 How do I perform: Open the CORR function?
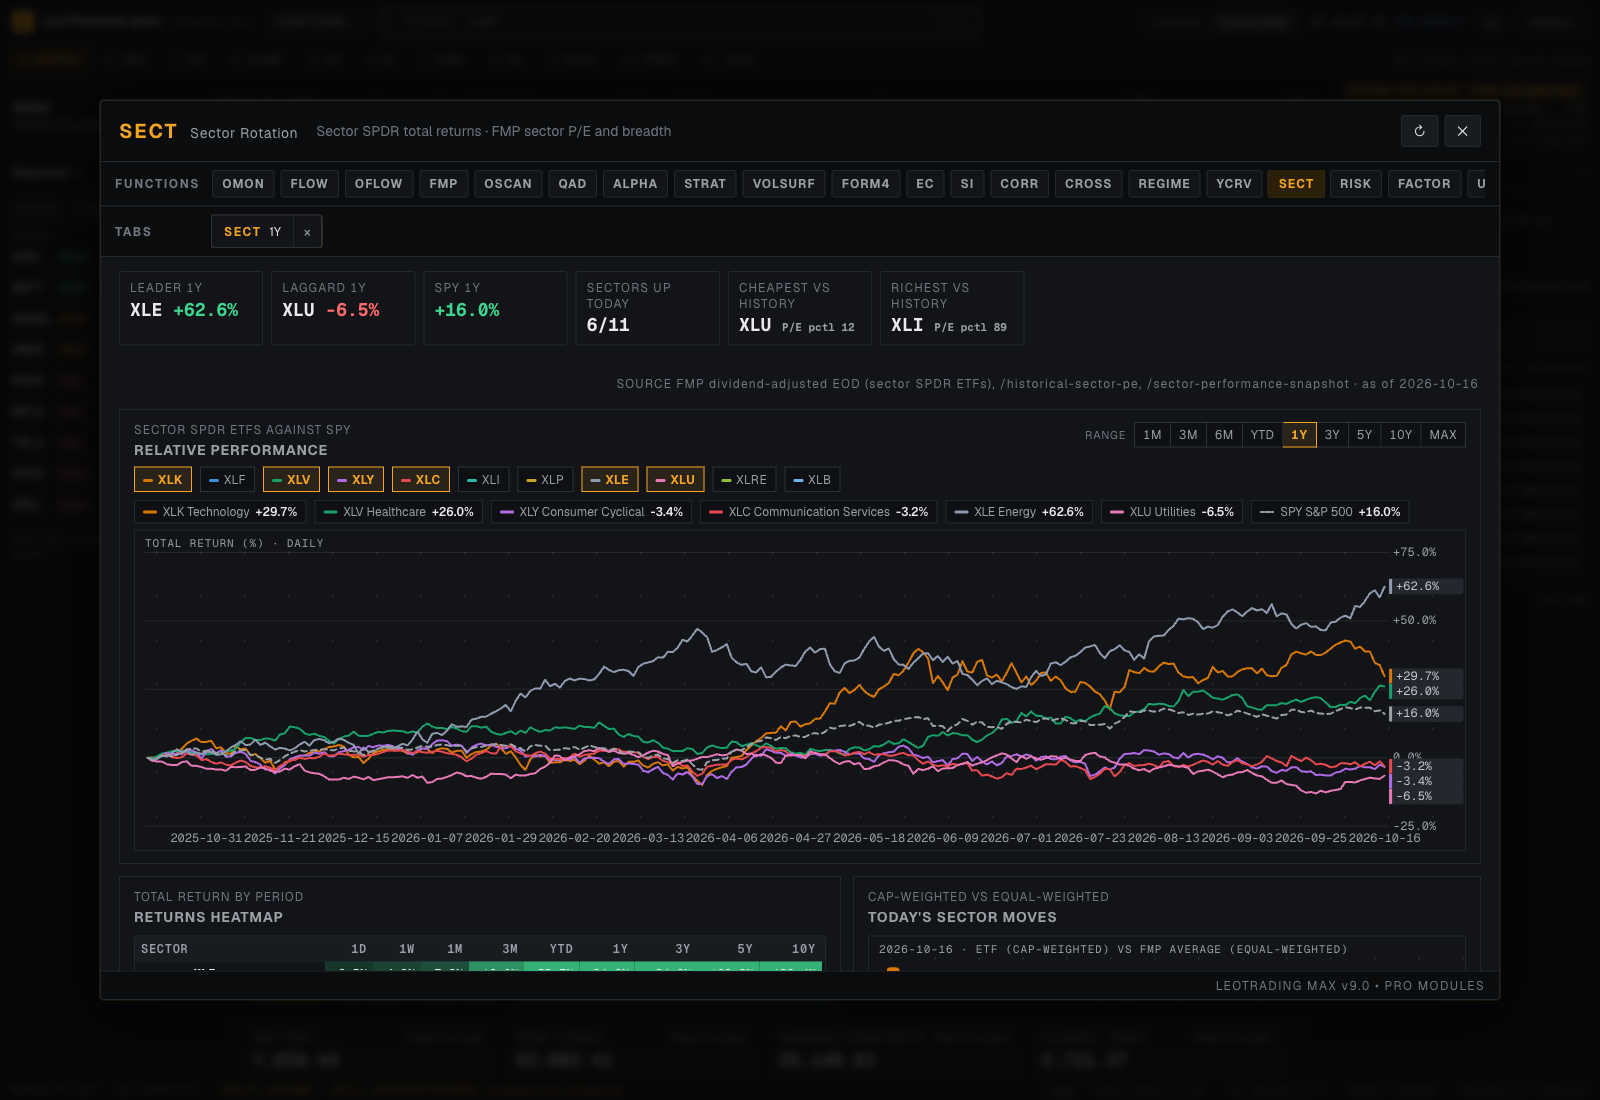[x=1019, y=184]
